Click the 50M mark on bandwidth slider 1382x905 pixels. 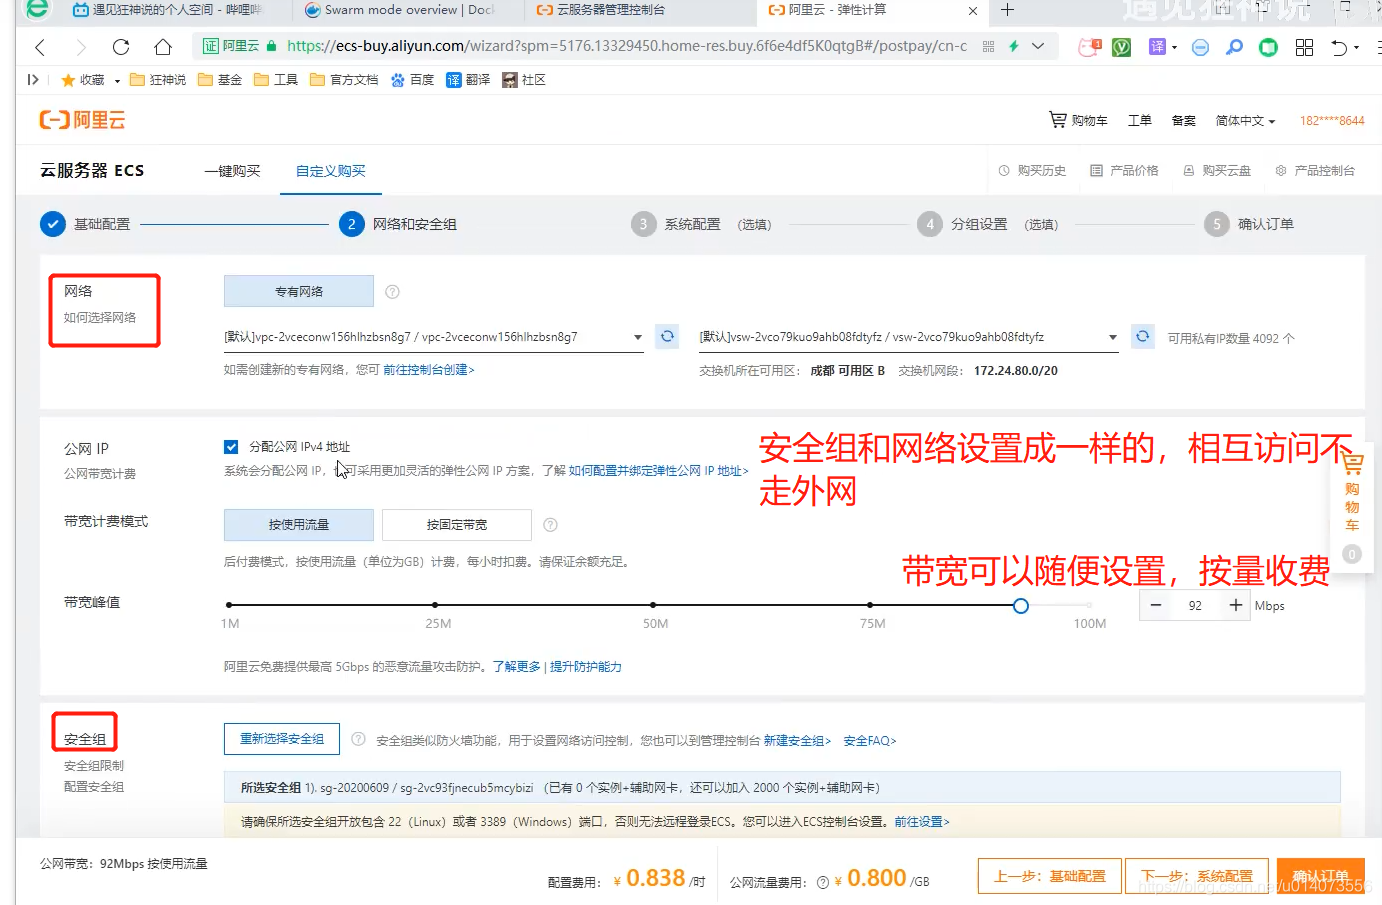[654, 606]
